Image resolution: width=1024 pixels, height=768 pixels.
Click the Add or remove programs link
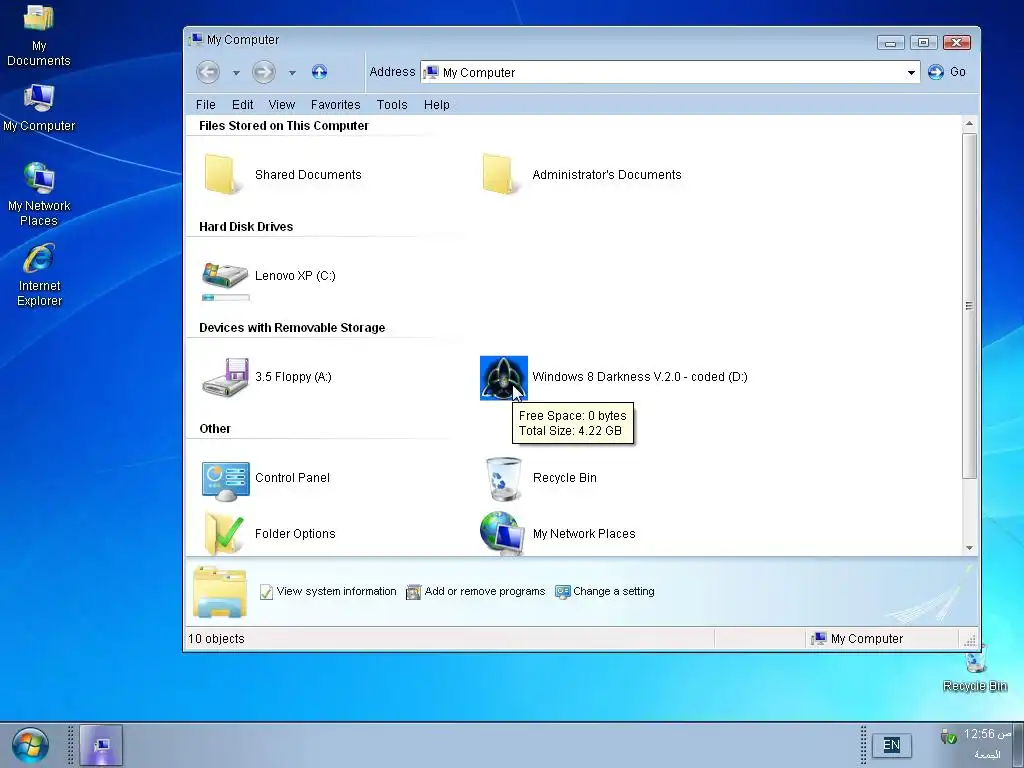tap(475, 592)
